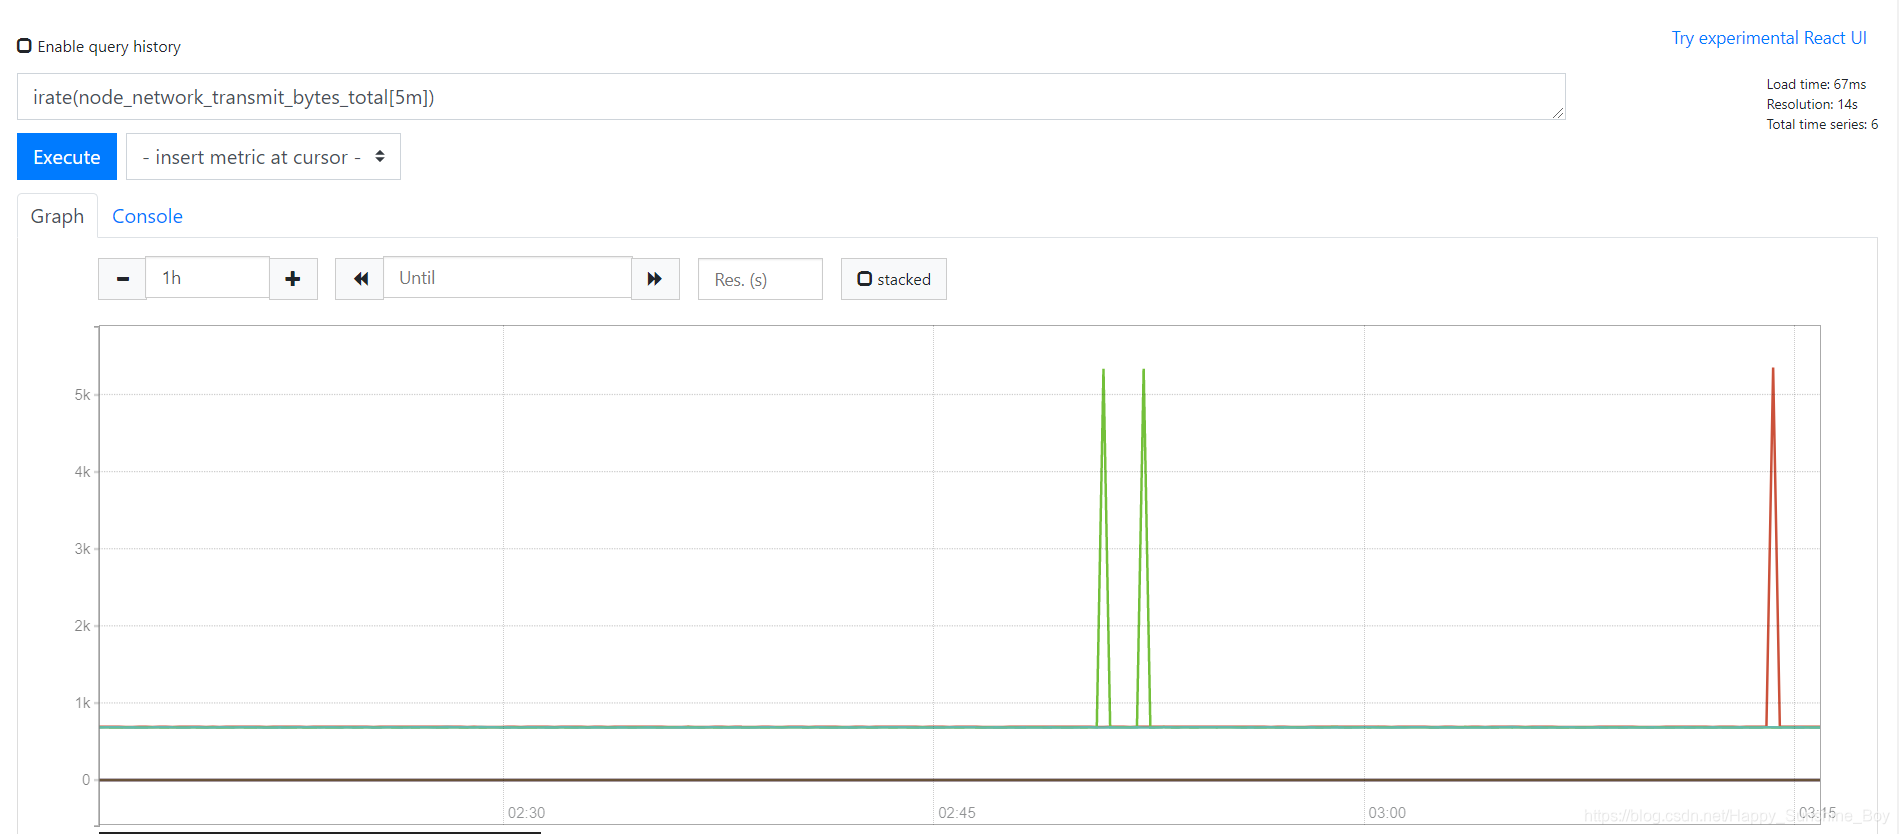
Task: Click the 02:45 x-axis label
Action: tap(957, 813)
